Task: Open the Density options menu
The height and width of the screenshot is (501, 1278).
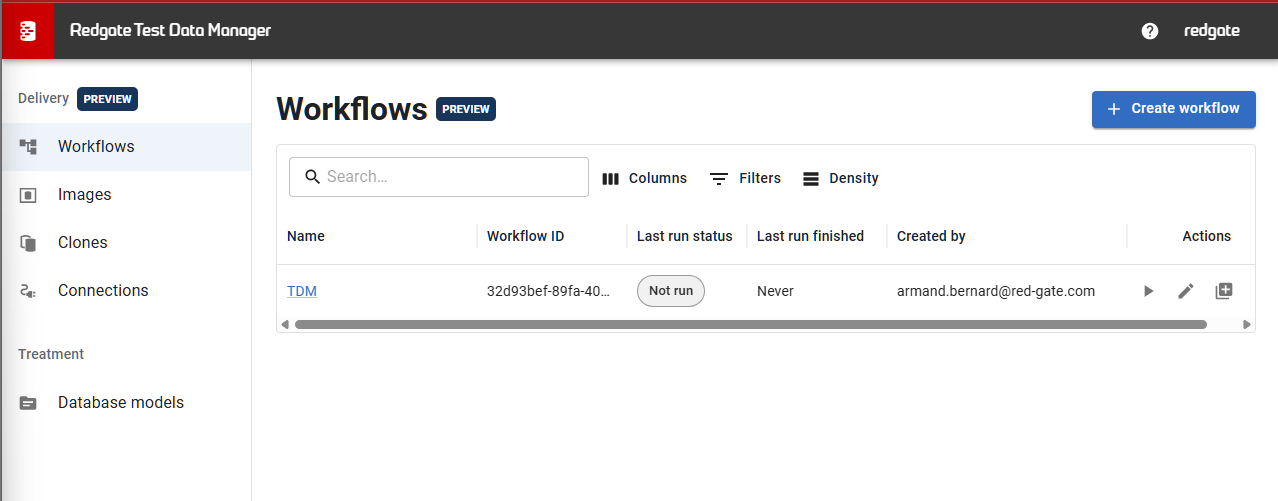Action: coord(840,178)
